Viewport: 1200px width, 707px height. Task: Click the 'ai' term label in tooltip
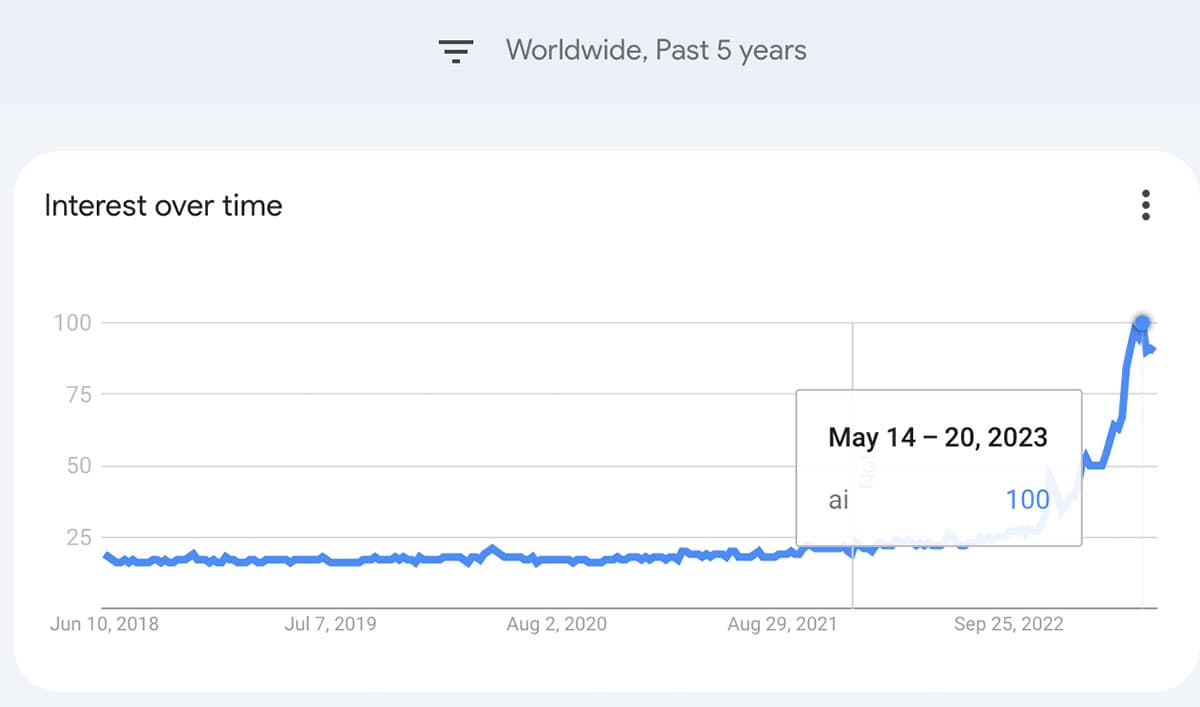click(838, 499)
